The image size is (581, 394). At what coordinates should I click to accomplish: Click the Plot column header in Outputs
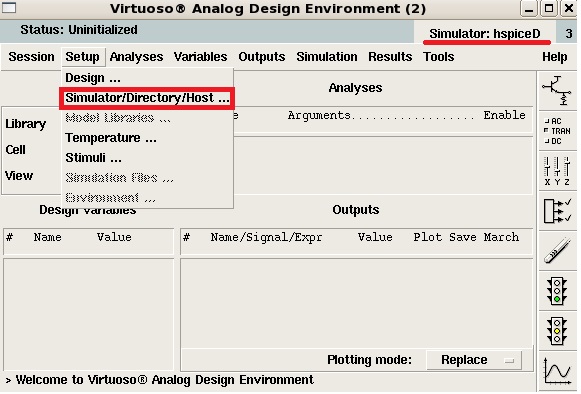point(428,237)
